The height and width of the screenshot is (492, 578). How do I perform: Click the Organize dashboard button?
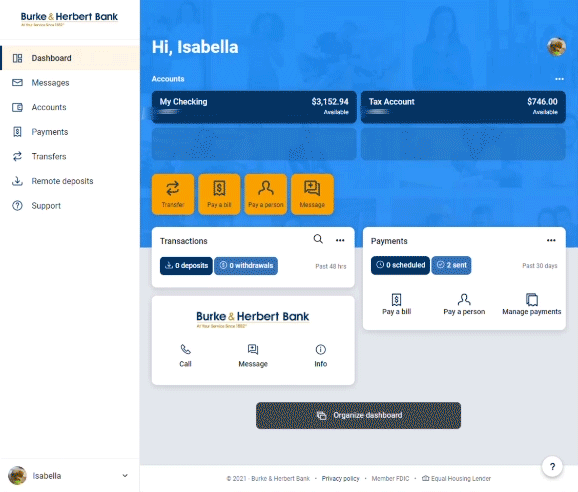pos(358,415)
